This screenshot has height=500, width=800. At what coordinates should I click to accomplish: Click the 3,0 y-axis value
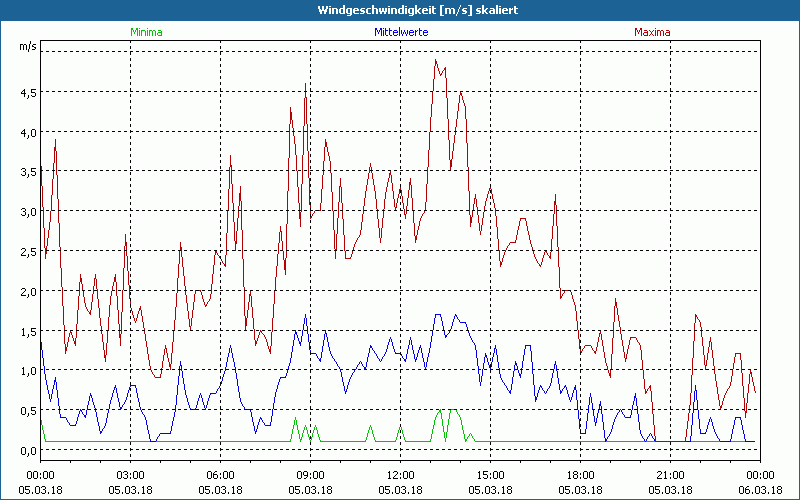[x=27, y=212]
